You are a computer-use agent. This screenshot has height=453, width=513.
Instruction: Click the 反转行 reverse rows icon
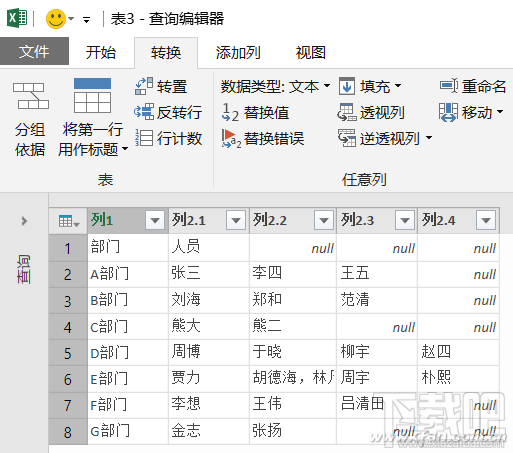(144, 112)
